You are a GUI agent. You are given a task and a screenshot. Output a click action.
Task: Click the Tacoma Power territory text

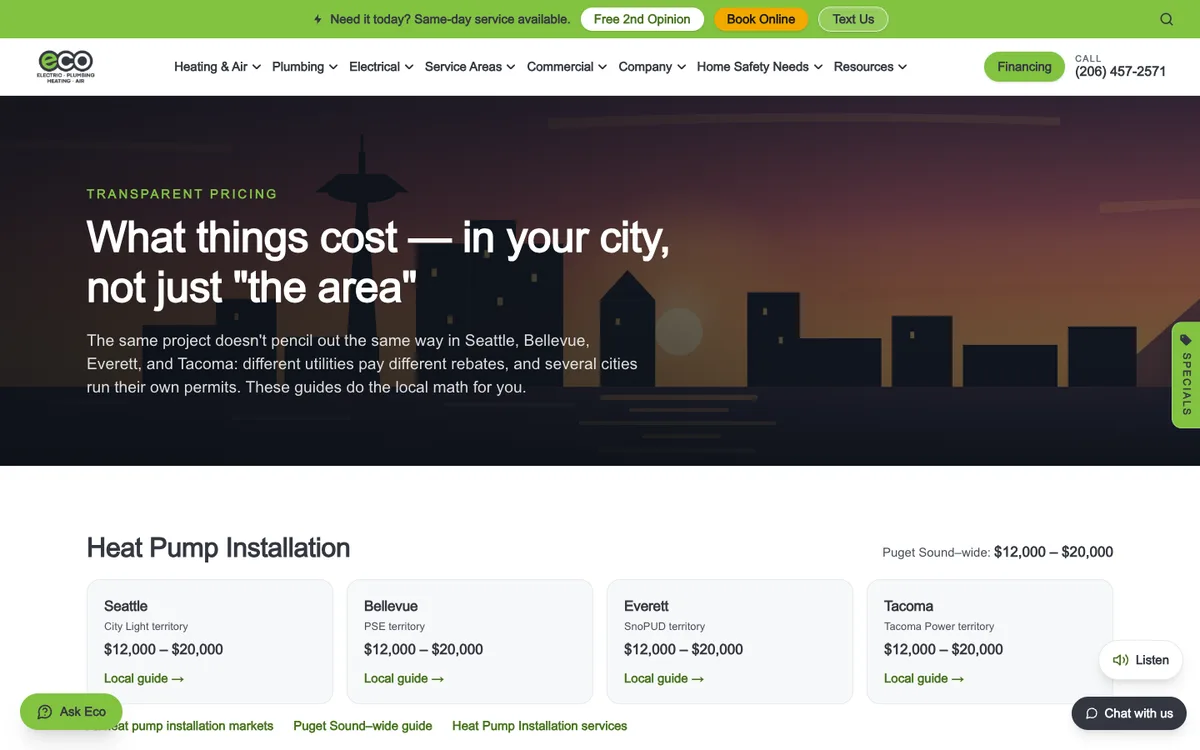[x=939, y=627]
